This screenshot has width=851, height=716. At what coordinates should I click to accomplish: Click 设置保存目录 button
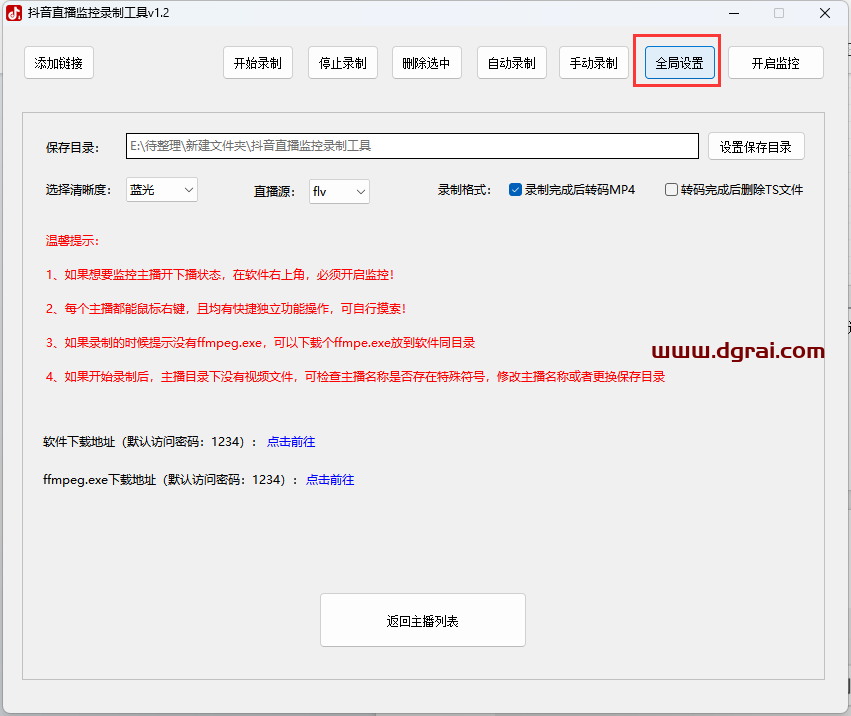756,147
